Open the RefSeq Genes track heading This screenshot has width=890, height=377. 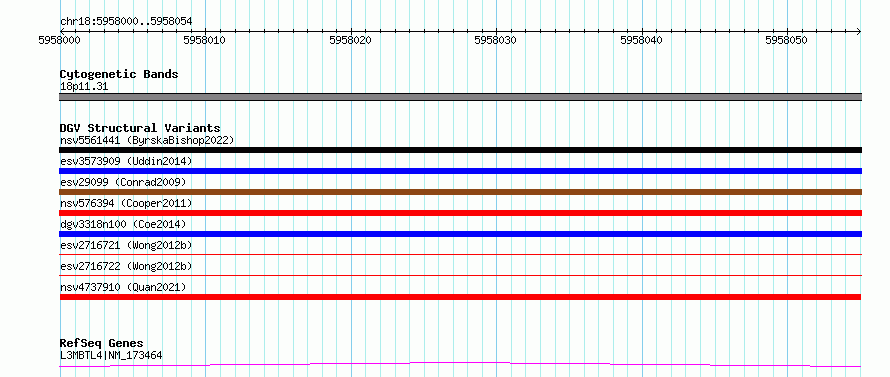click(x=101, y=344)
